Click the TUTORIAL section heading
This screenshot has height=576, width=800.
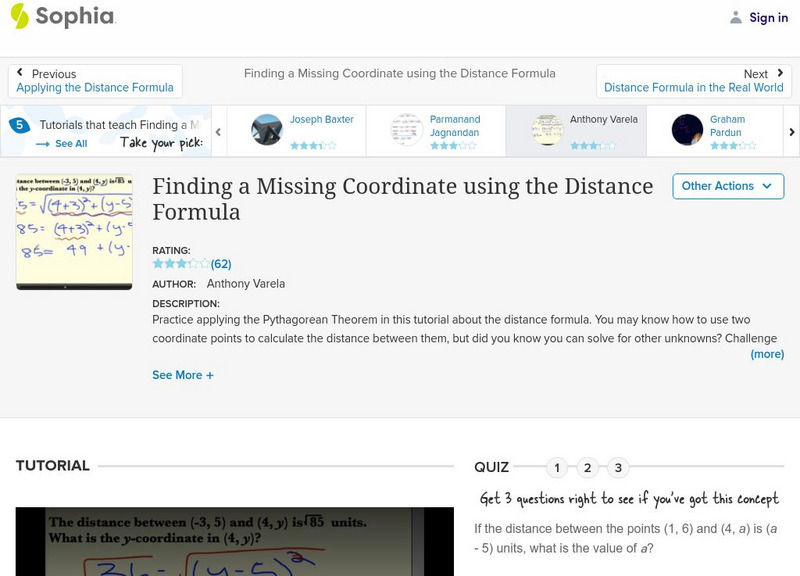tap(53, 466)
